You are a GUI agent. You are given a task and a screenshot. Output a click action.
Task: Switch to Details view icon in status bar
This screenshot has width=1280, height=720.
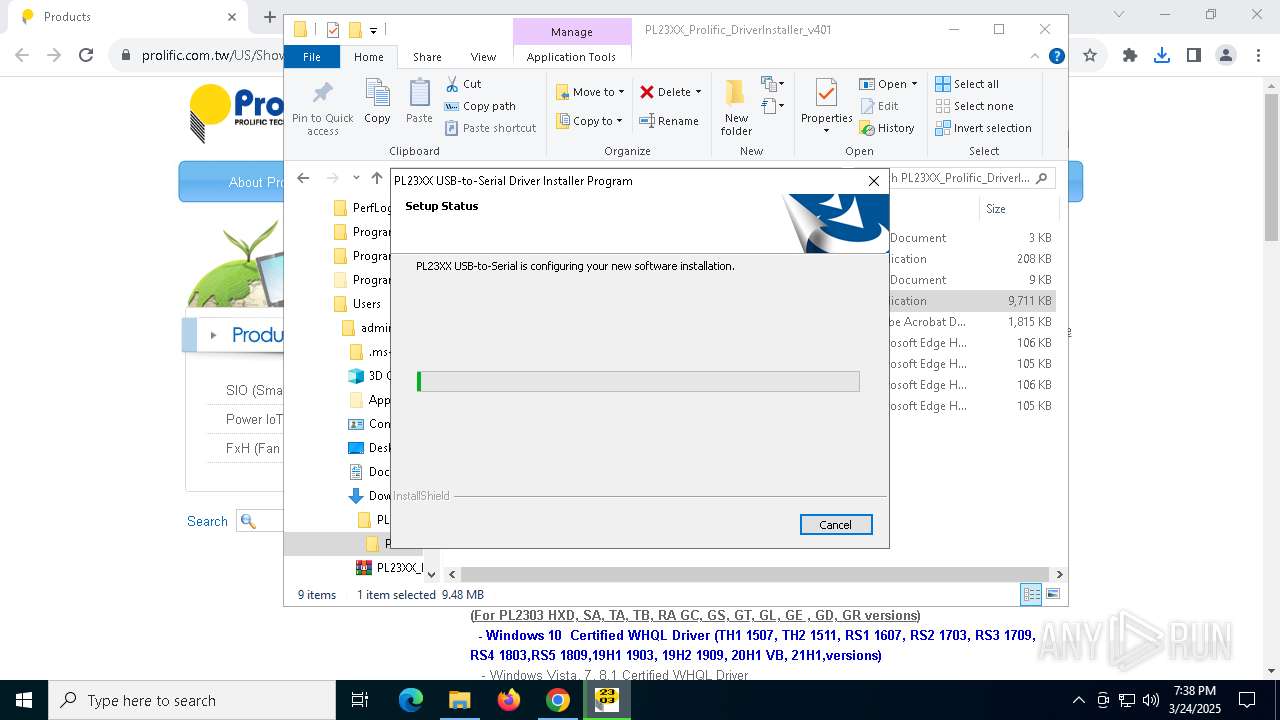[x=1030, y=594]
